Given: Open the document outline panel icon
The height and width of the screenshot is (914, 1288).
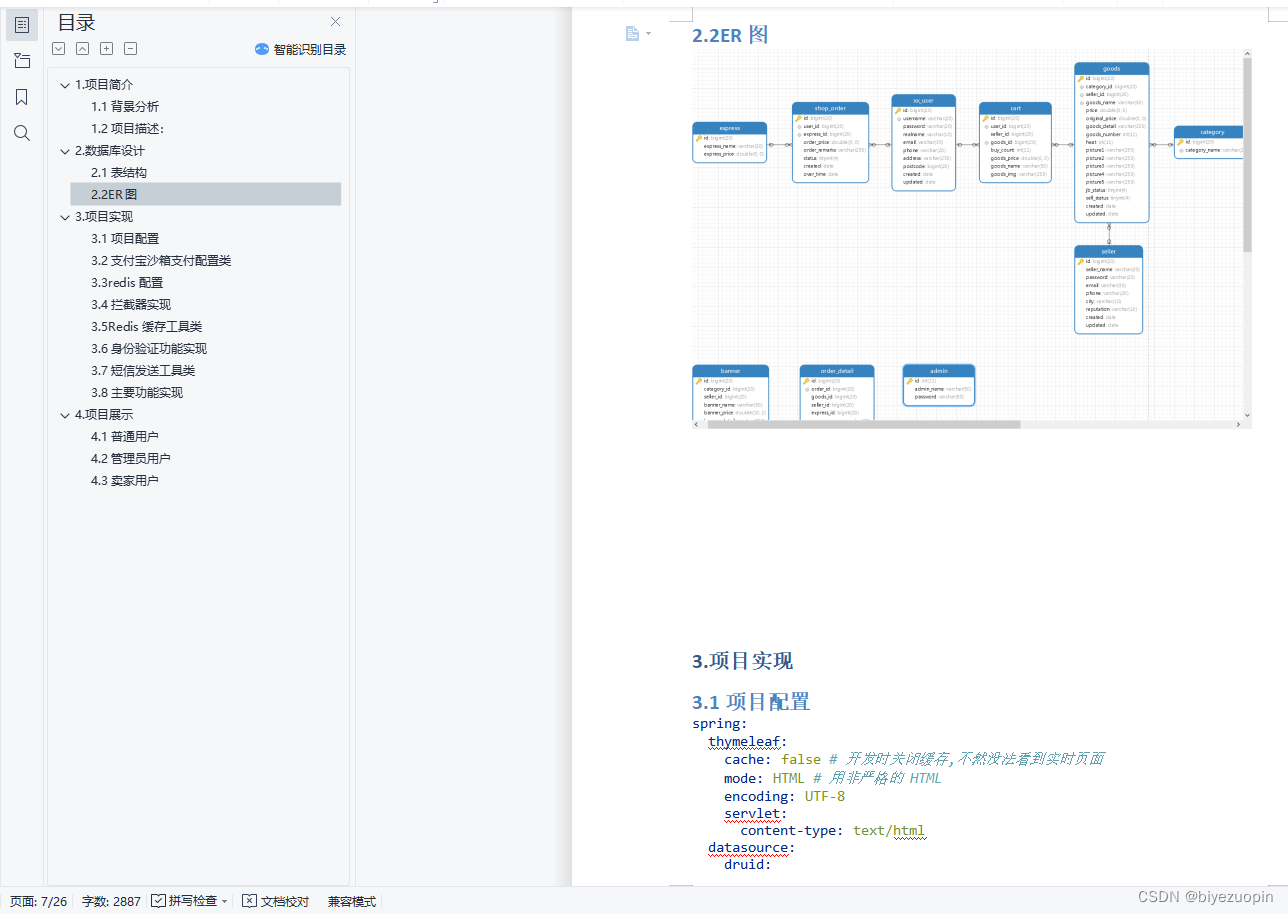Looking at the screenshot, I should (22, 24).
